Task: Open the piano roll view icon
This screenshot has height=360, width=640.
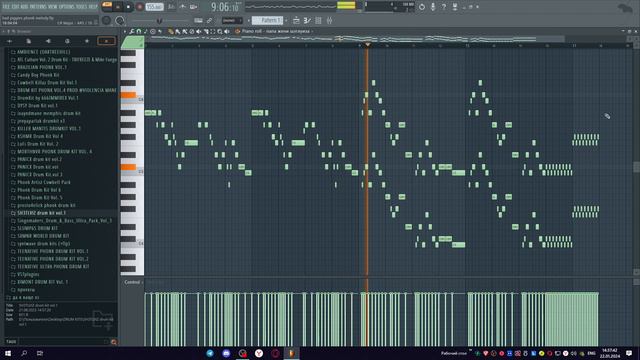Action: click(x=307, y=20)
